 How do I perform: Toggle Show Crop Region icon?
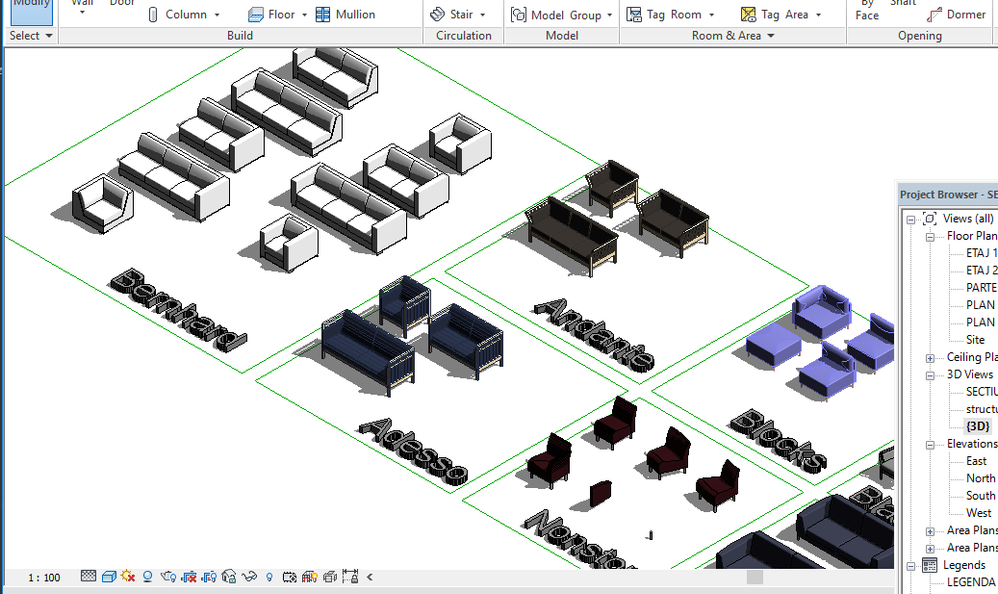click(209, 577)
